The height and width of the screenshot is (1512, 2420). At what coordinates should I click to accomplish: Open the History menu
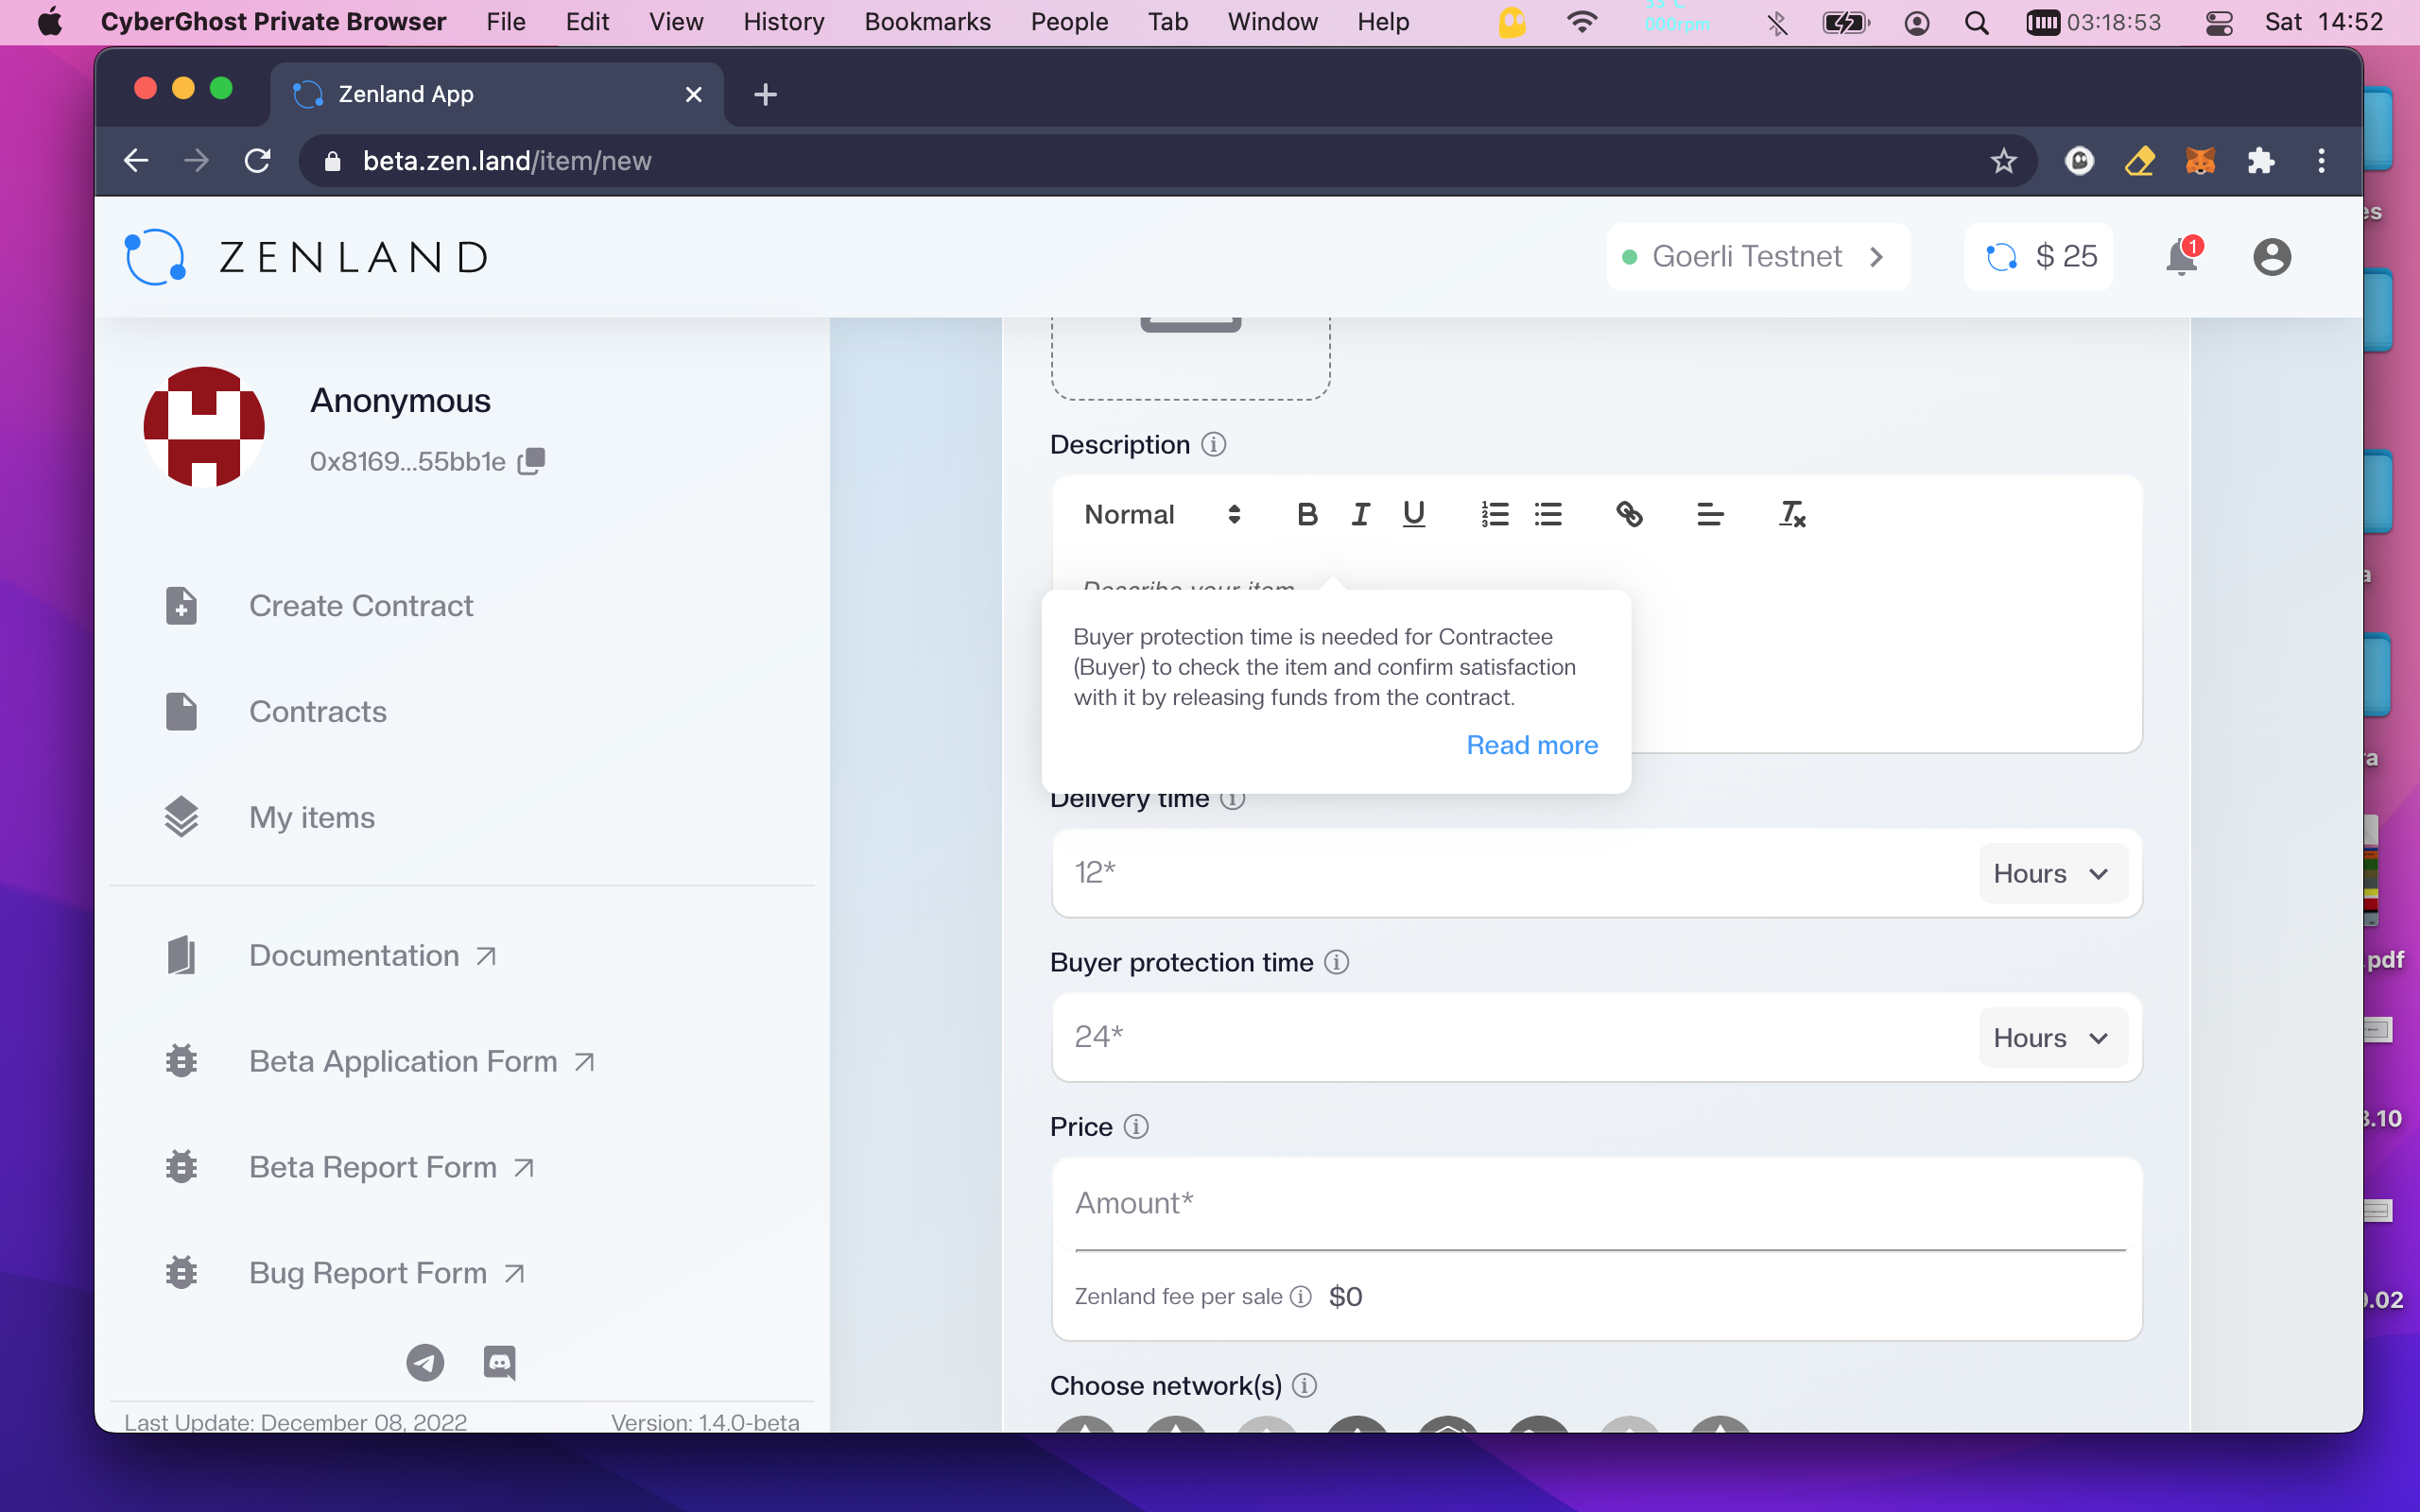click(783, 22)
